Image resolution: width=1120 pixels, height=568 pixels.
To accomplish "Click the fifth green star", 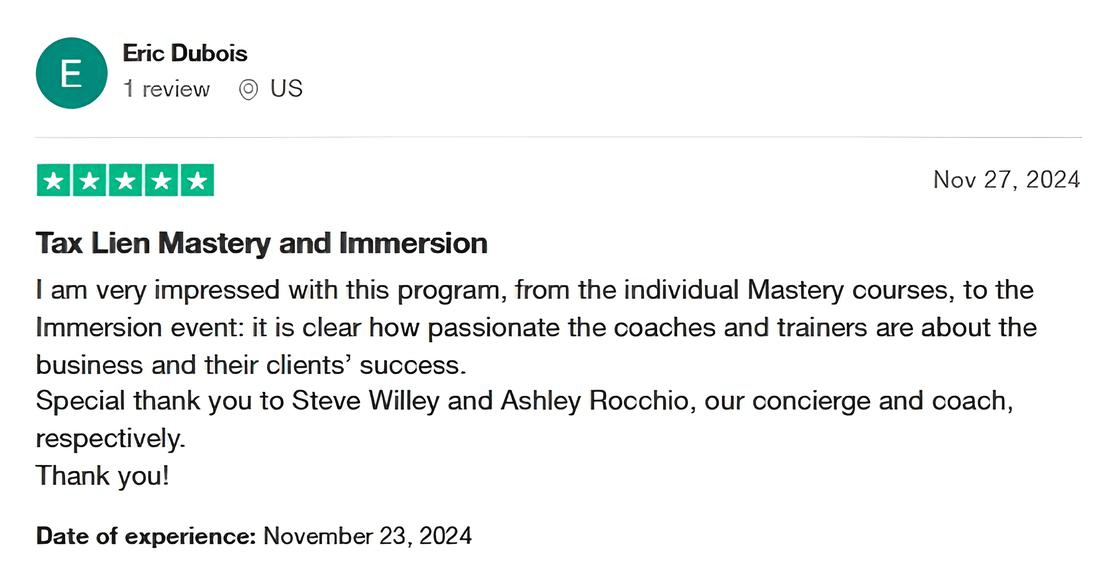I will (197, 181).
